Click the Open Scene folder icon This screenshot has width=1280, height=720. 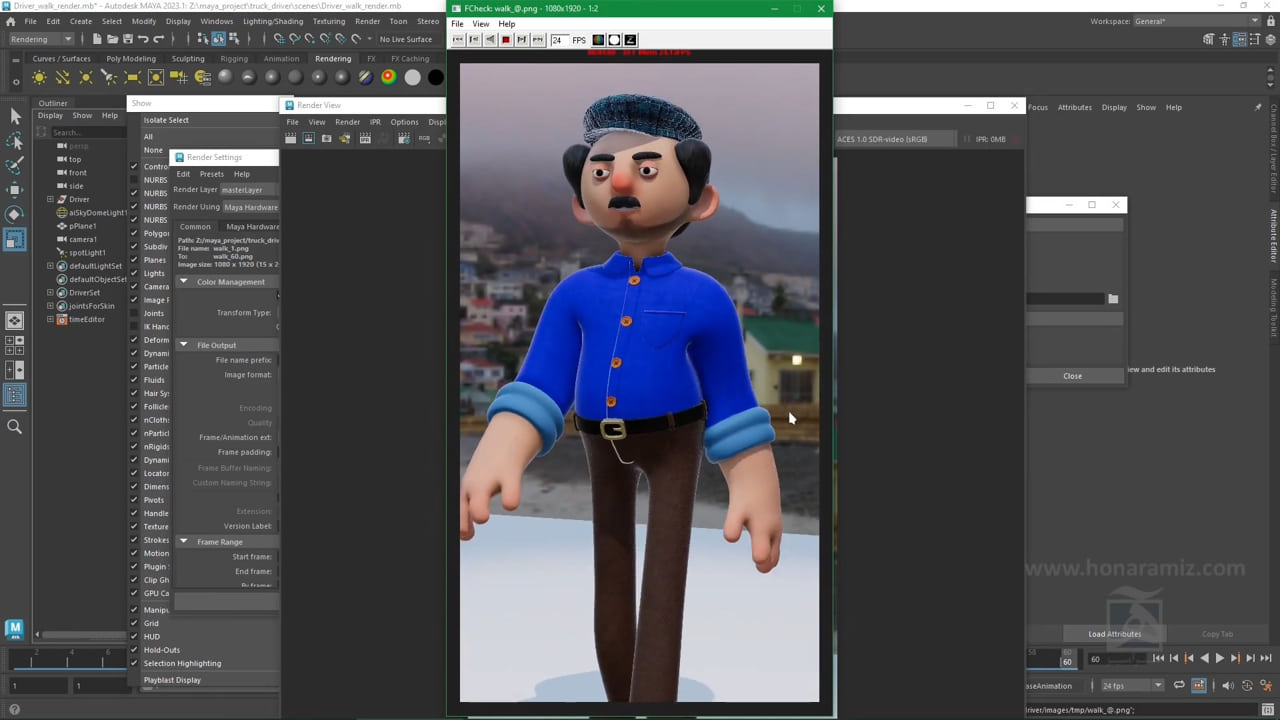tap(112, 39)
